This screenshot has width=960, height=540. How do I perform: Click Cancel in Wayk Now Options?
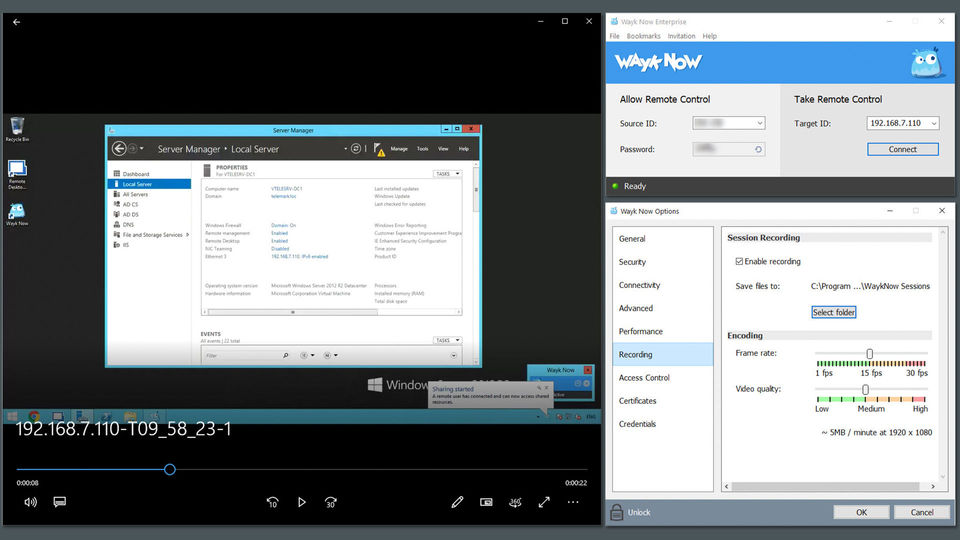click(x=921, y=512)
